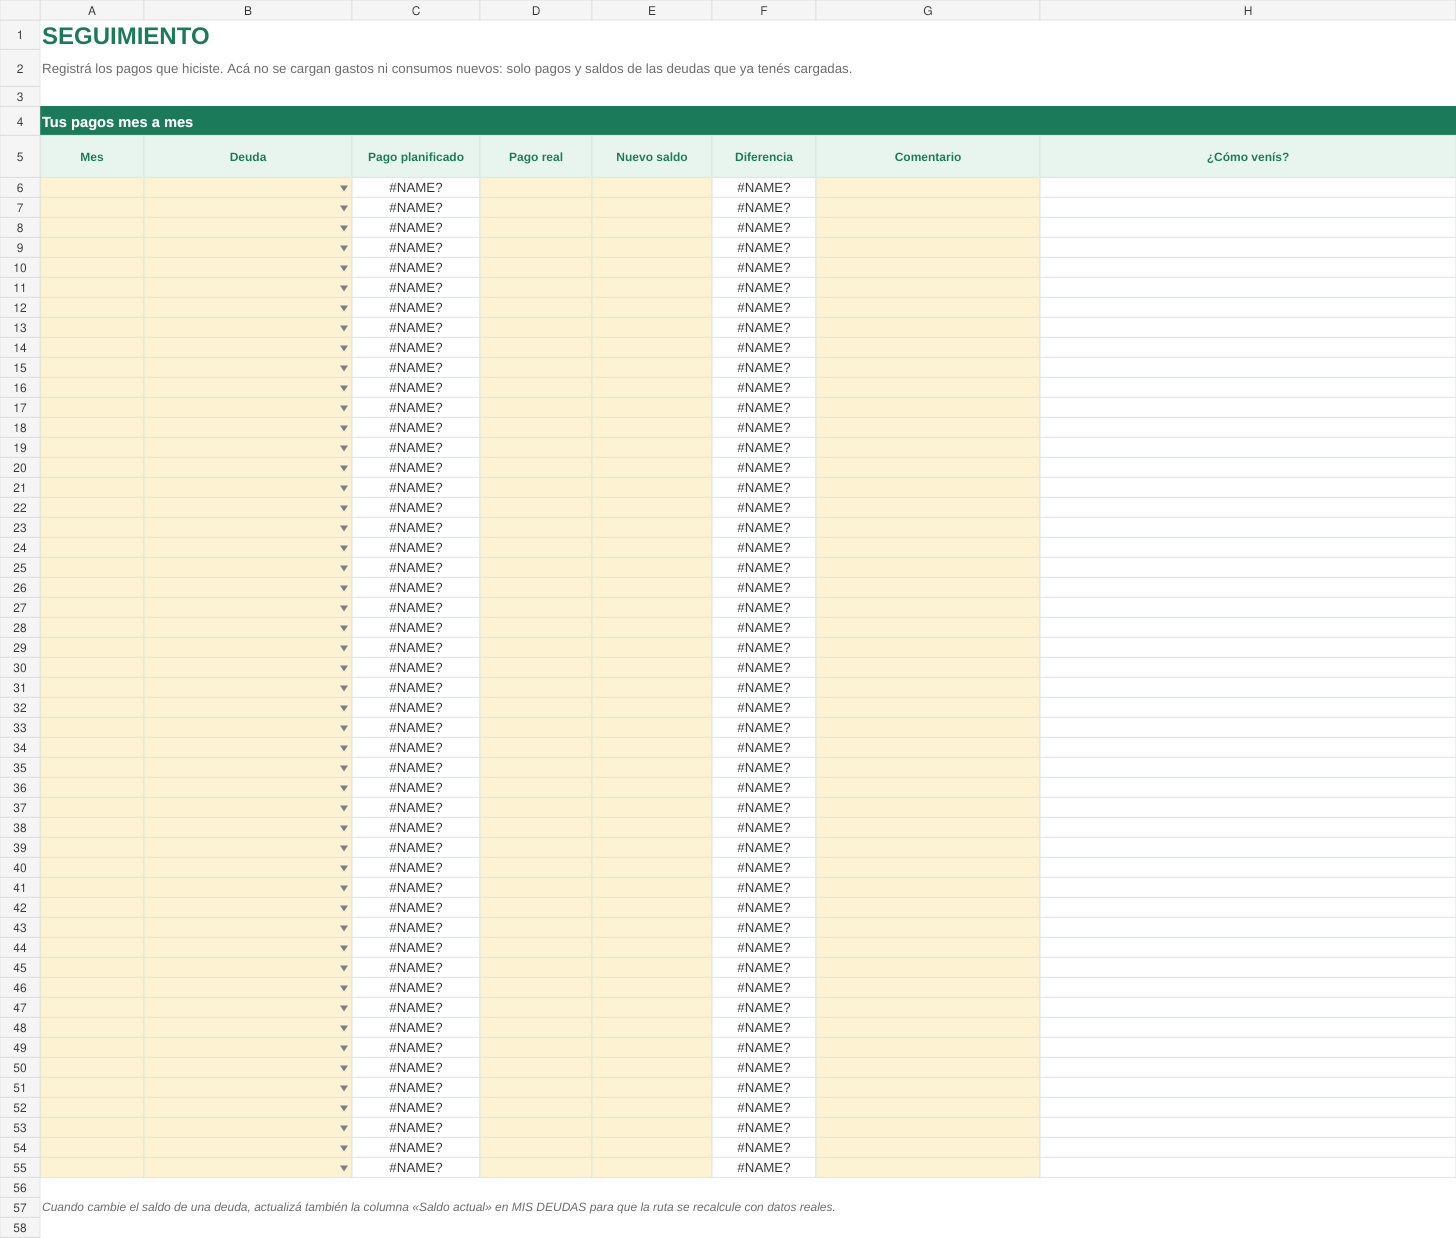
Task: Select column C header
Action: point(416,10)
